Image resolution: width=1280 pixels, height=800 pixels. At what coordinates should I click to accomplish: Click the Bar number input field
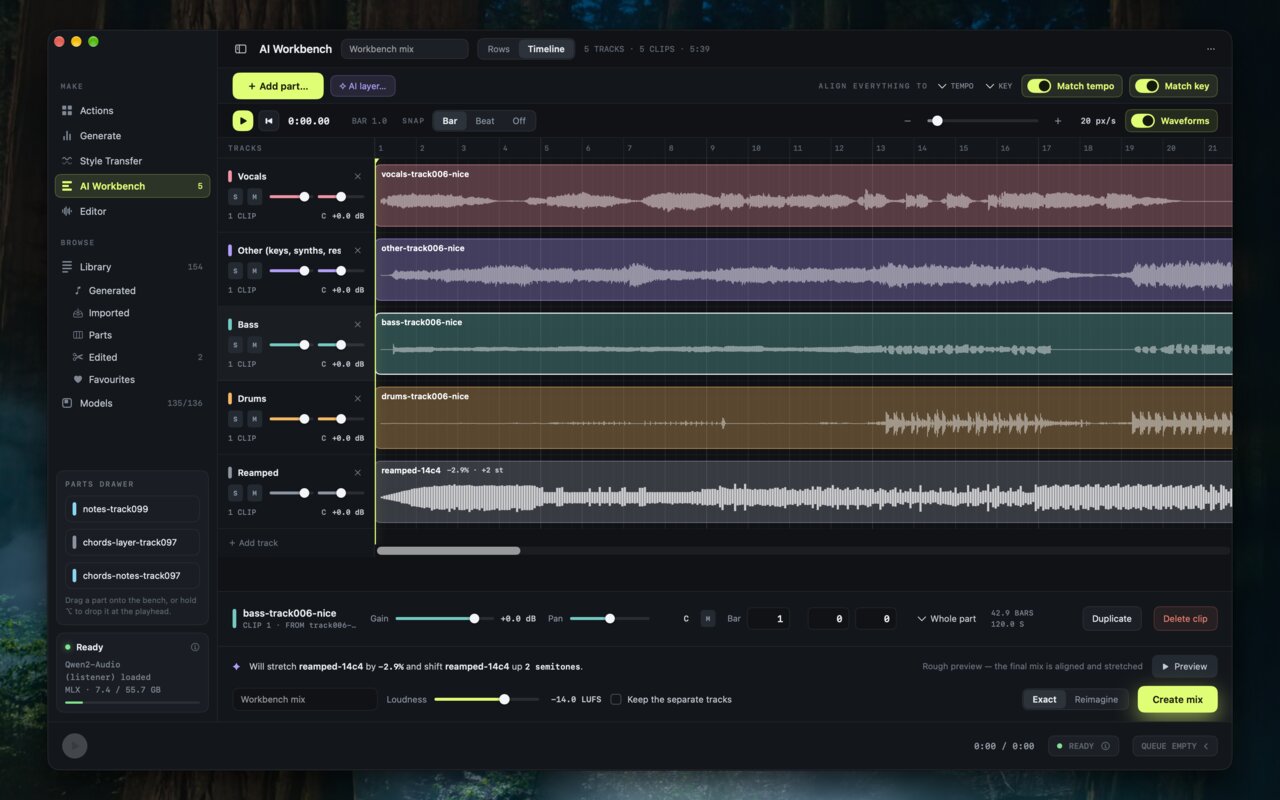click(768, 619)
